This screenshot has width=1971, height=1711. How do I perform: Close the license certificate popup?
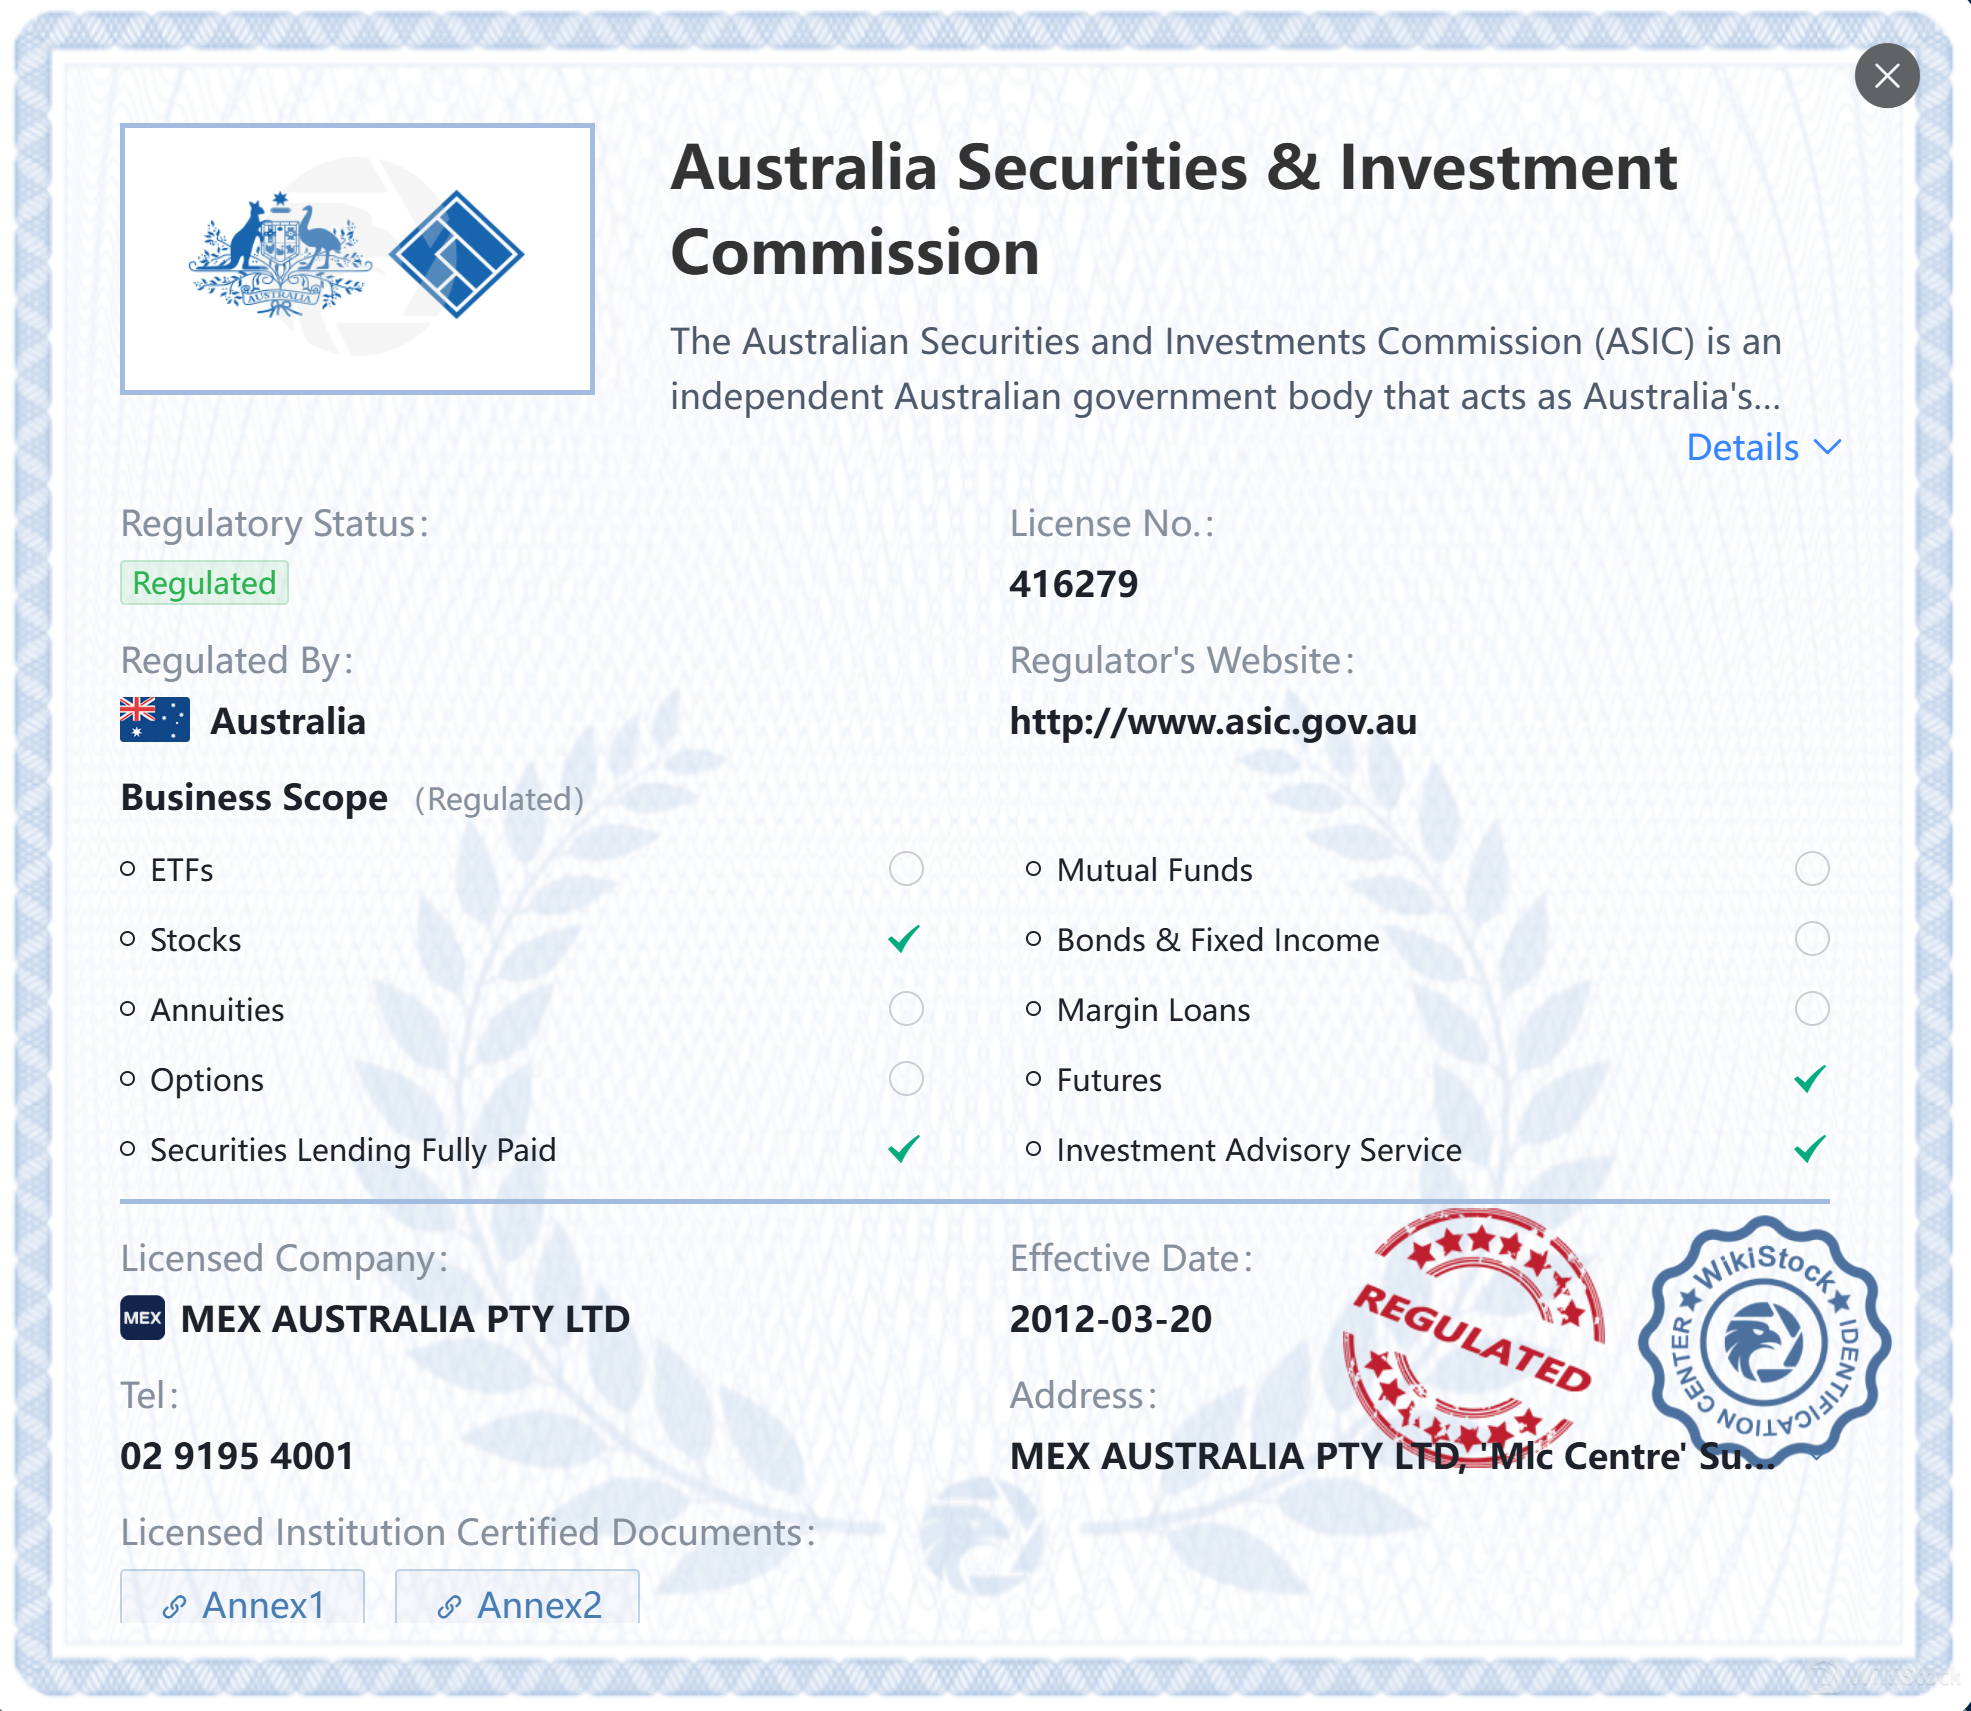coord(1886,76)
